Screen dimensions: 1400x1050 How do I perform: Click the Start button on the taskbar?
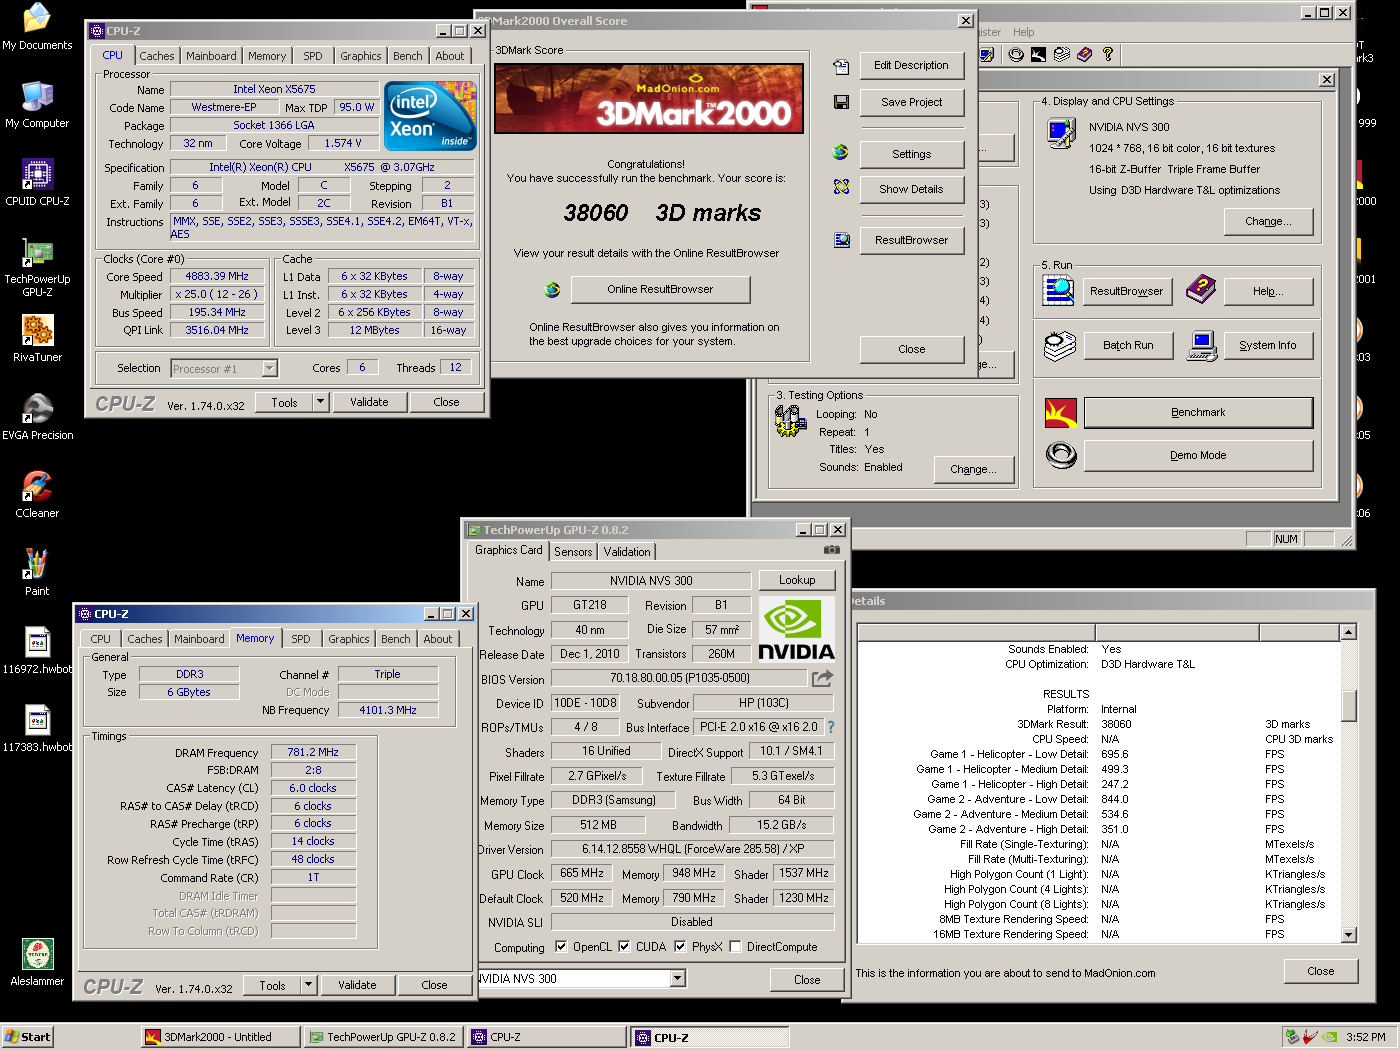[27, 1037]
